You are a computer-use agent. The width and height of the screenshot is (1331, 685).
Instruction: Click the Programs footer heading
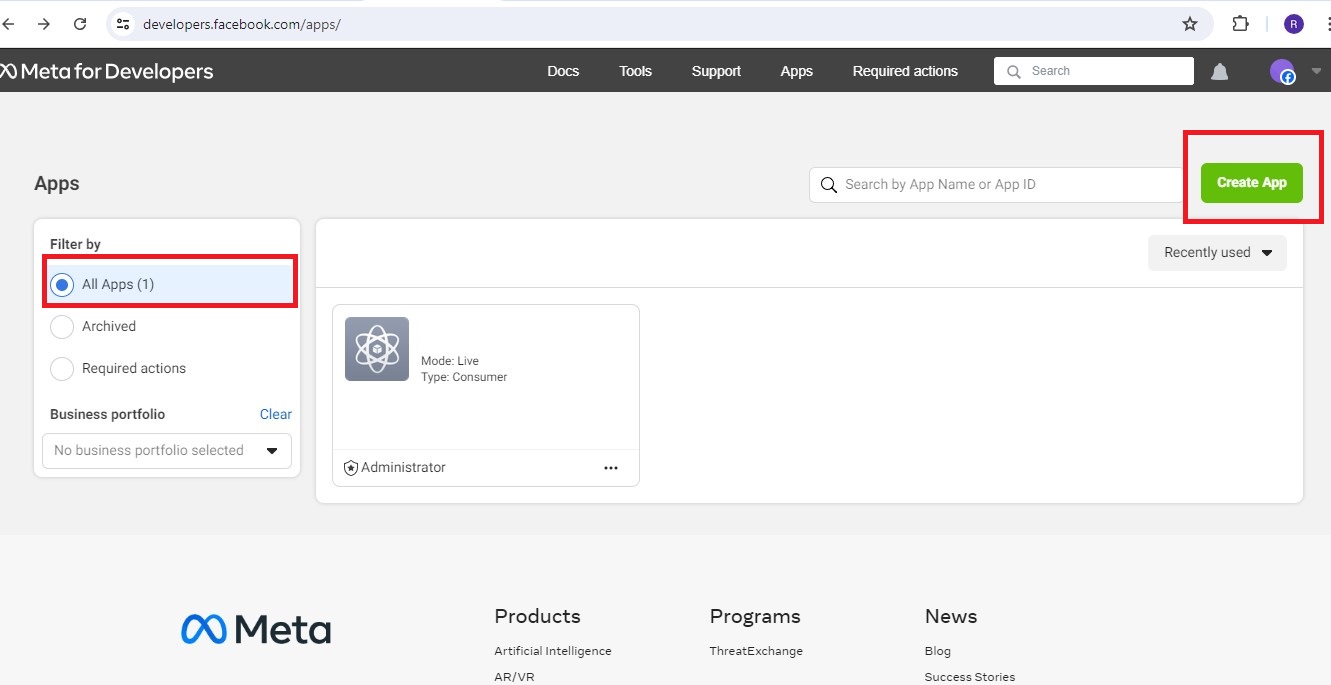click(x=755, y=616)
